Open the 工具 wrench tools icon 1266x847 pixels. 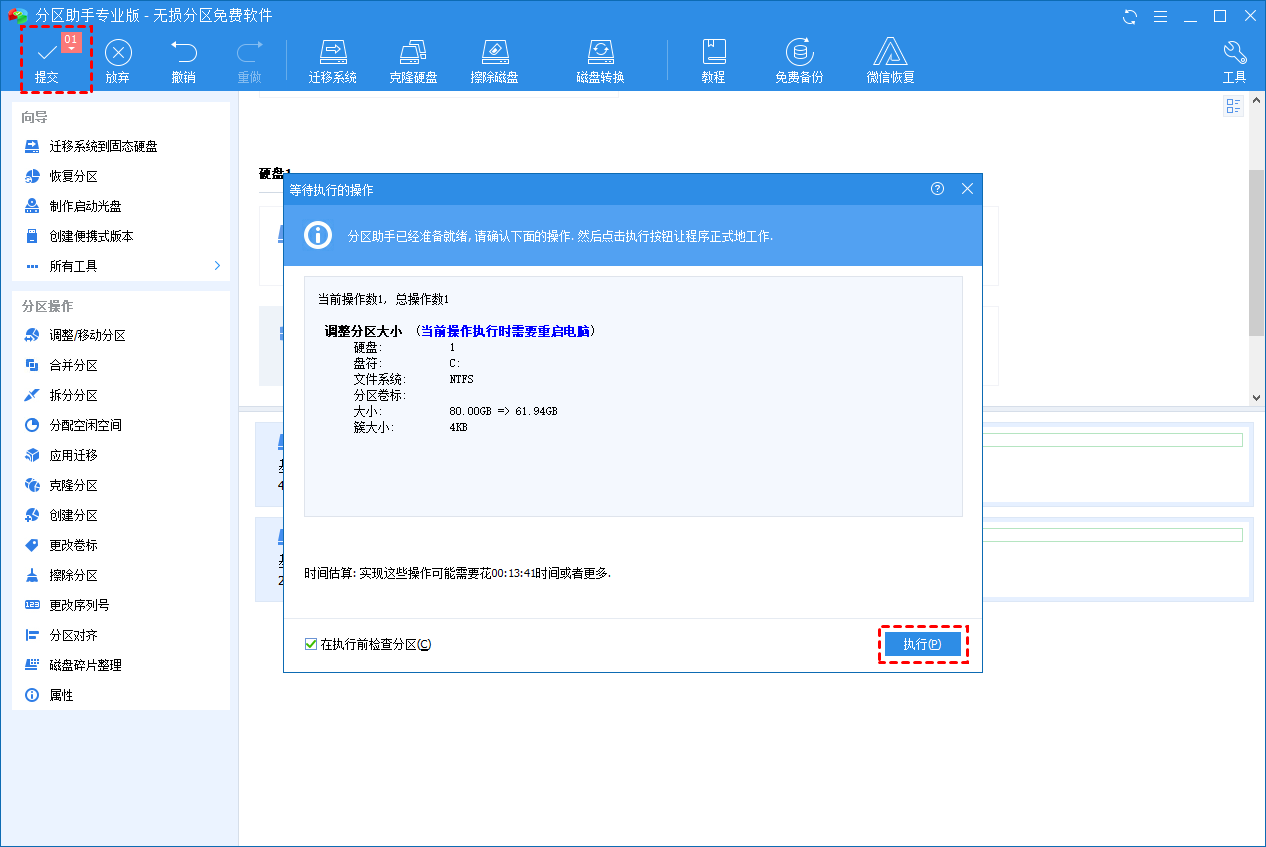pyautogui.click(x=1234, y=53)
